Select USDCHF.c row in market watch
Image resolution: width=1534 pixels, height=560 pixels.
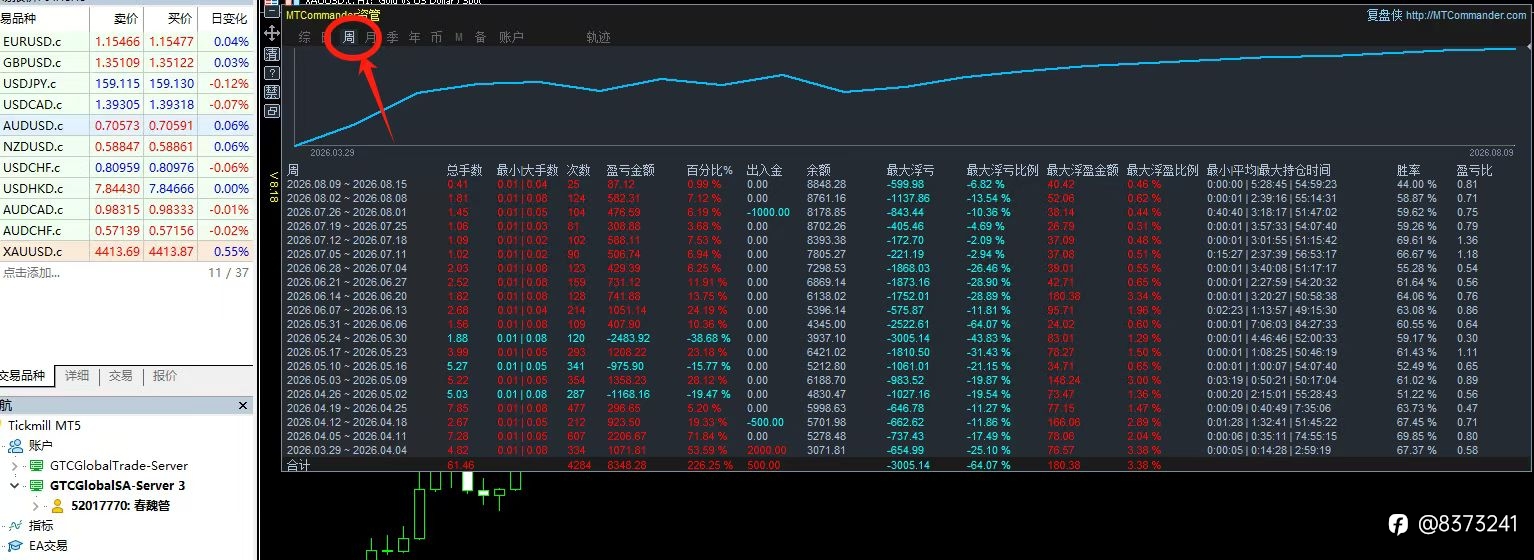(x=126, y=168)
